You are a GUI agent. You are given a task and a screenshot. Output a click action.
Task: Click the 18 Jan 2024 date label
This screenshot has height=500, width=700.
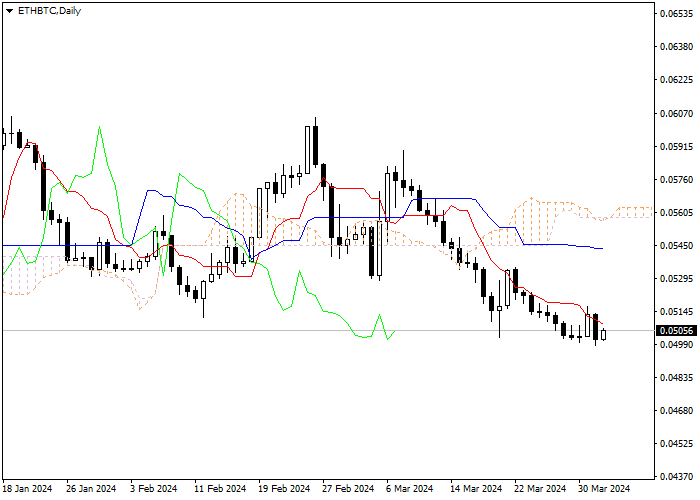27,489
